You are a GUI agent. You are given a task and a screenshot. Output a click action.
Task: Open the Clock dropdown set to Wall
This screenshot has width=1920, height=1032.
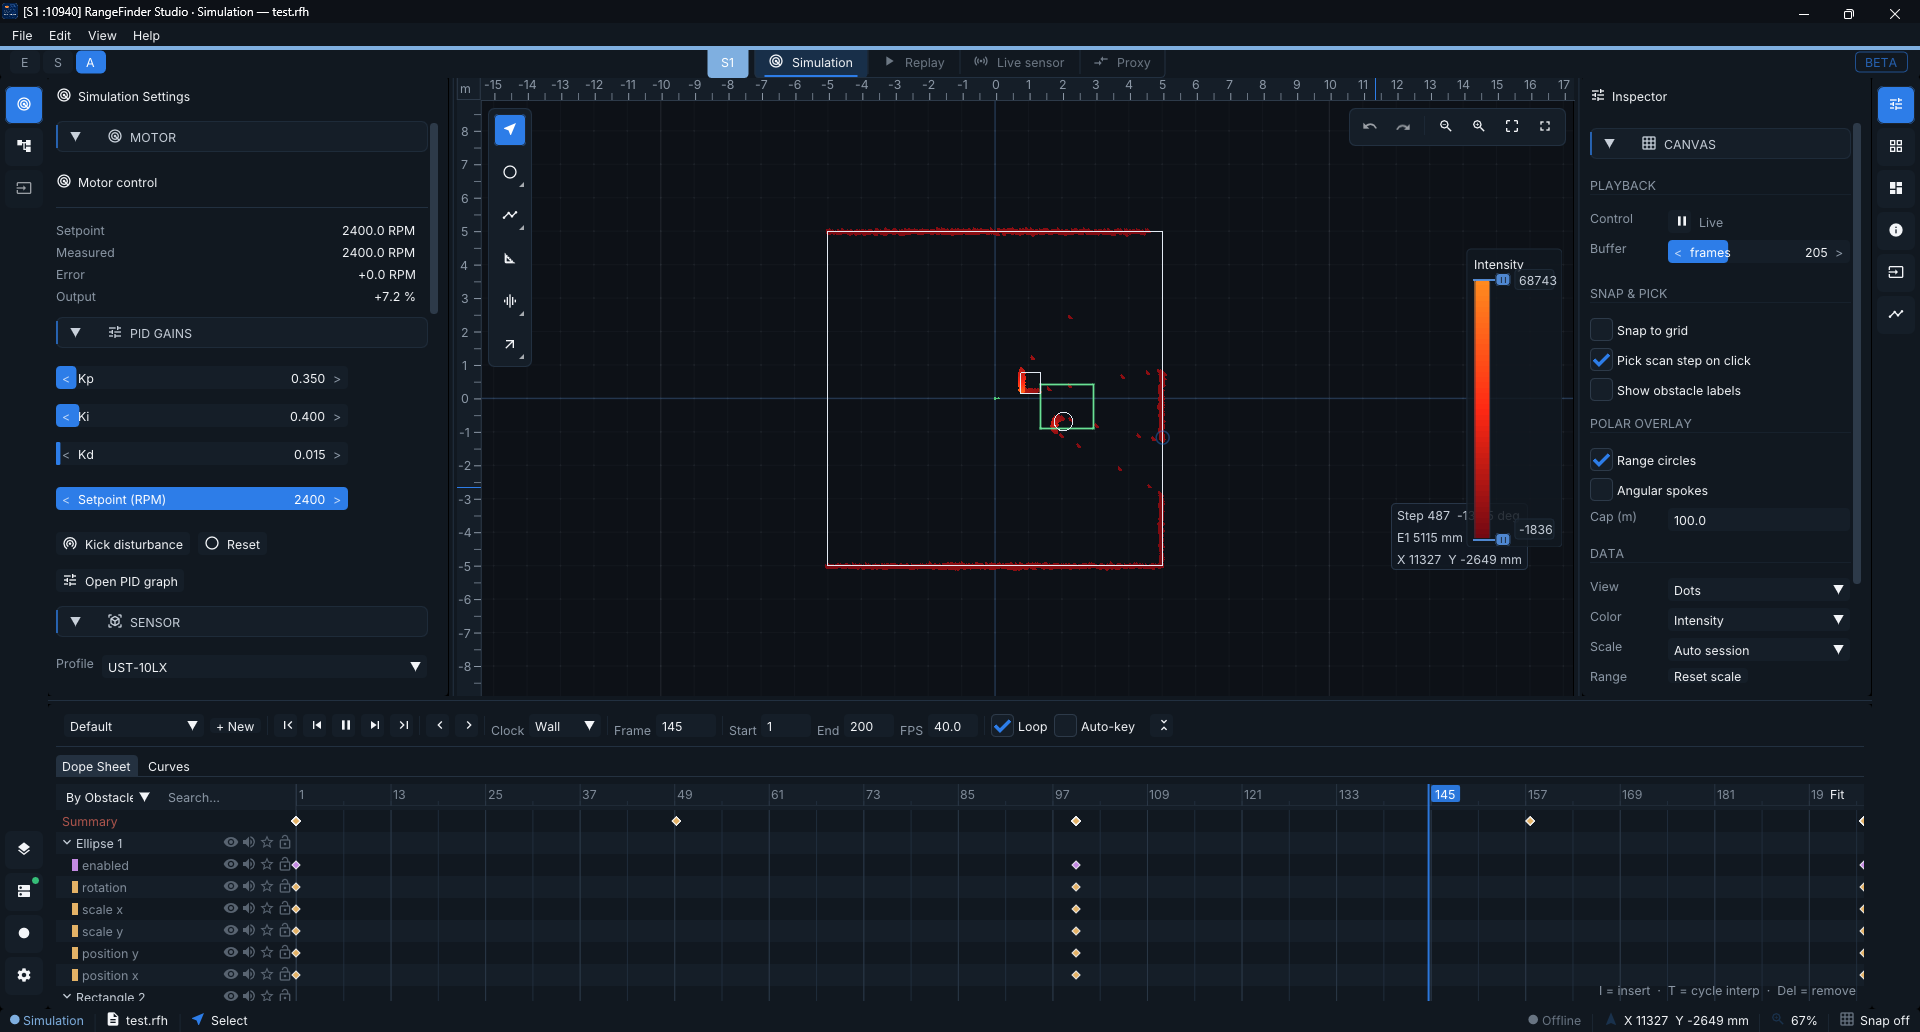coord(564,726)
